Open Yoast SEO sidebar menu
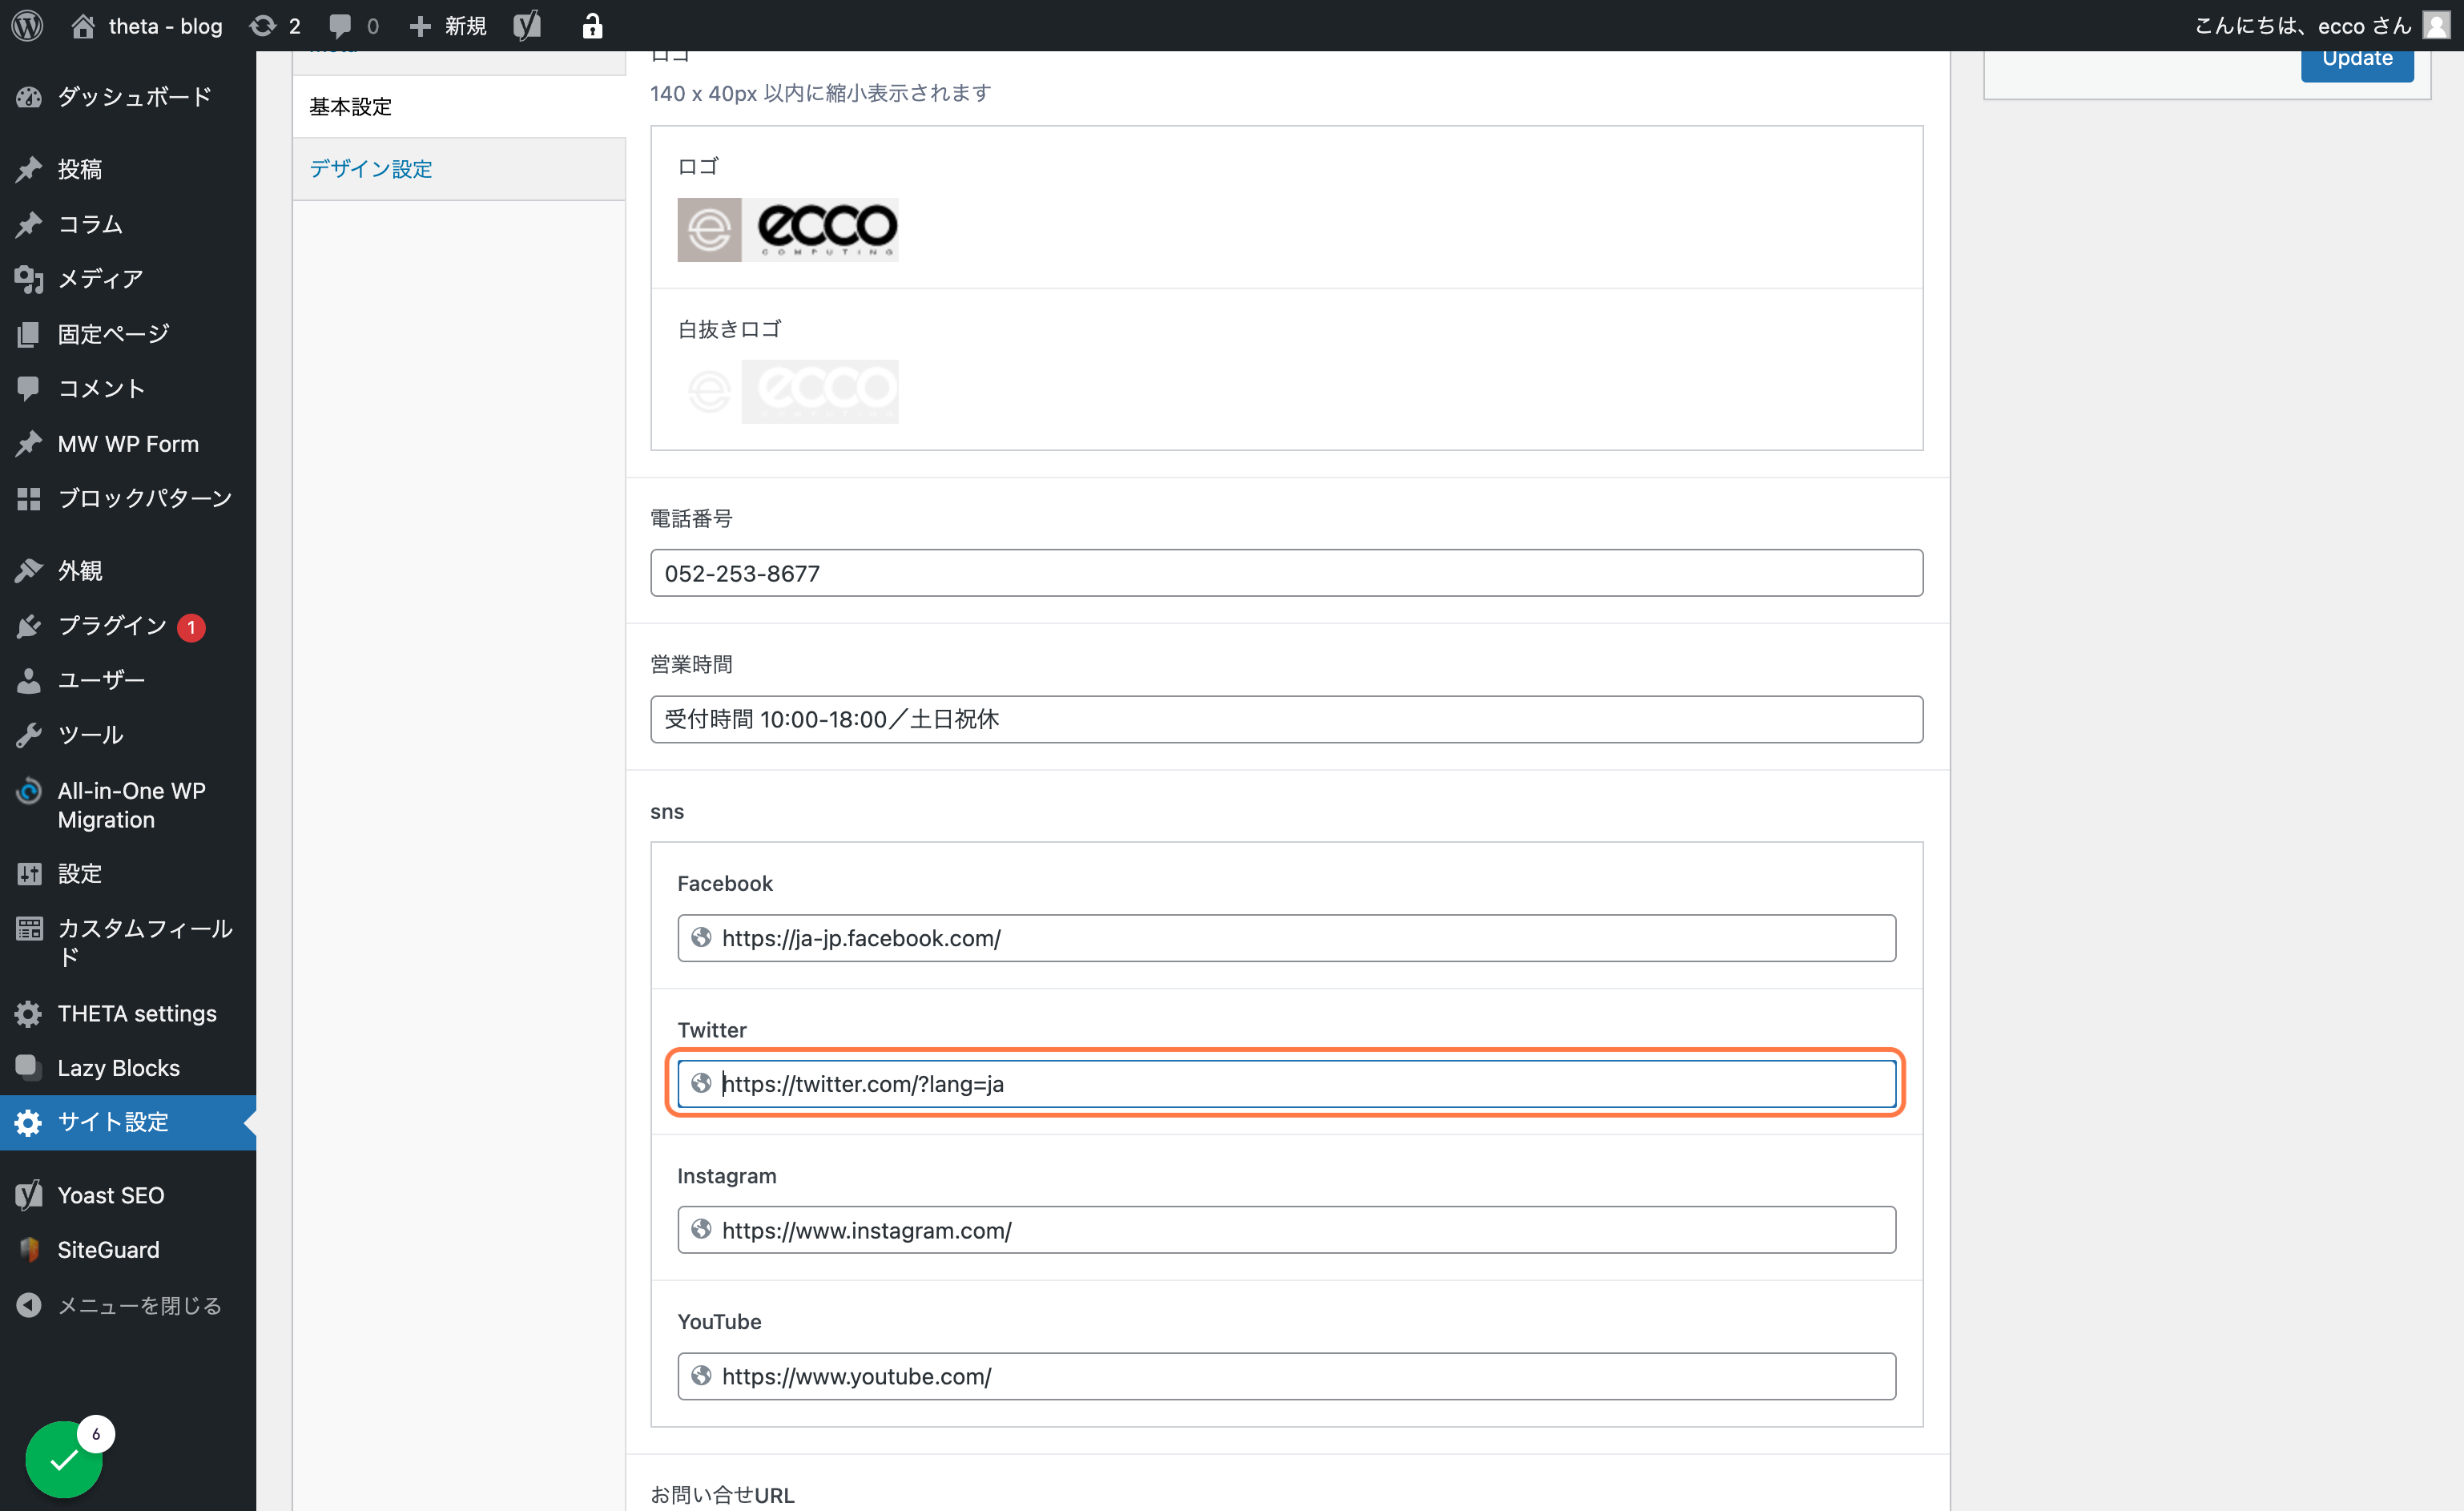 click(x=128, y=1196)
